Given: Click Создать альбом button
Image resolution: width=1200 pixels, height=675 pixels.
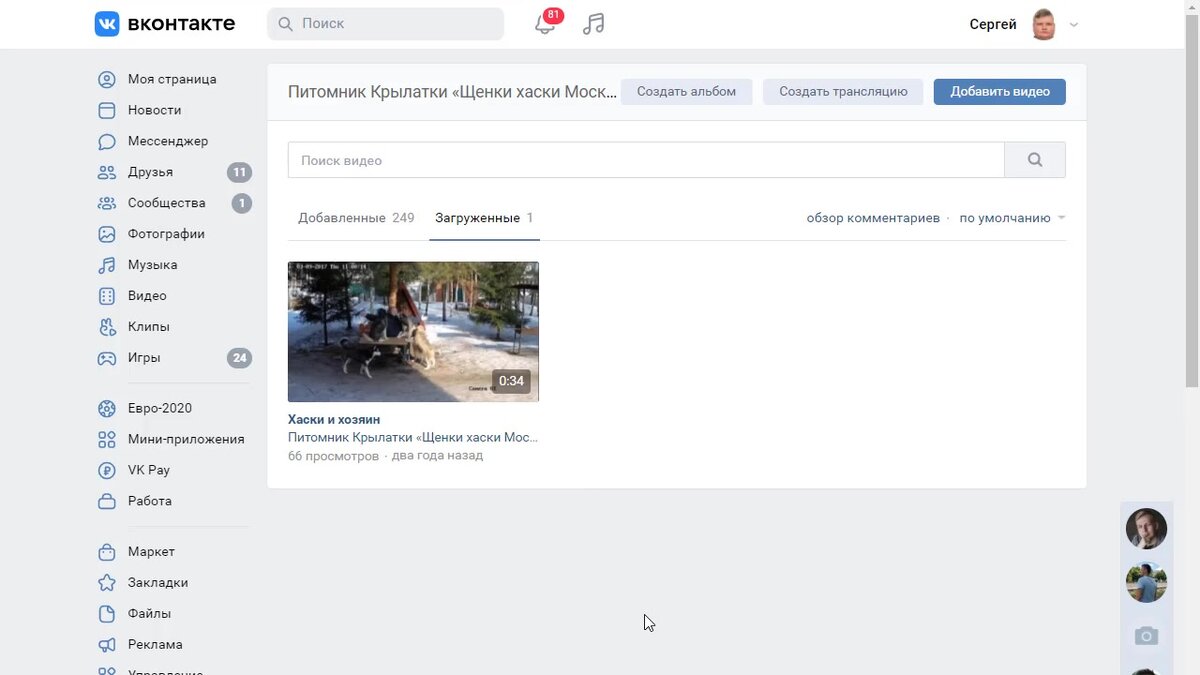Looking at the screenshot, I should (686, 92).
